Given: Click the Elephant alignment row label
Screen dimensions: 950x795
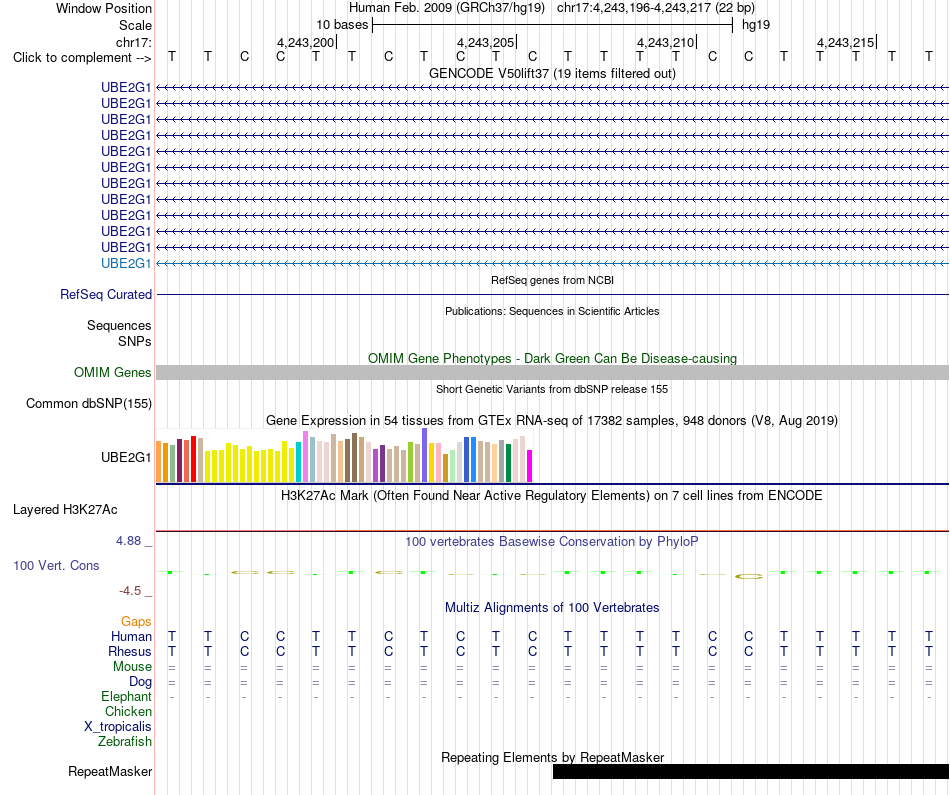Looking at the screenshot, I should [x=126, y=697].
